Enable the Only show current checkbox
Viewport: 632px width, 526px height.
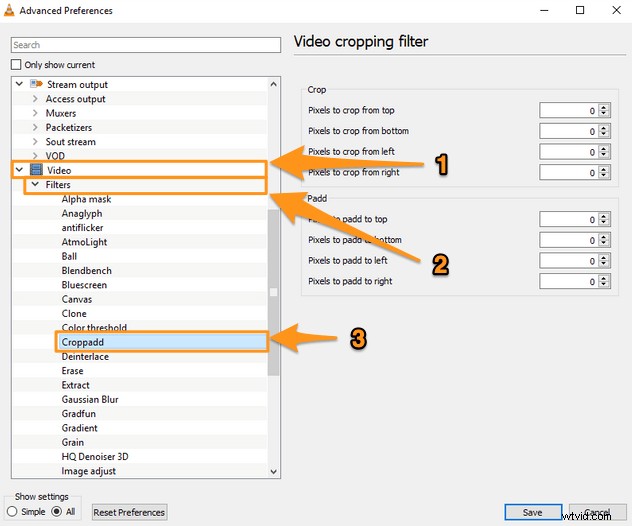[16, 64]
